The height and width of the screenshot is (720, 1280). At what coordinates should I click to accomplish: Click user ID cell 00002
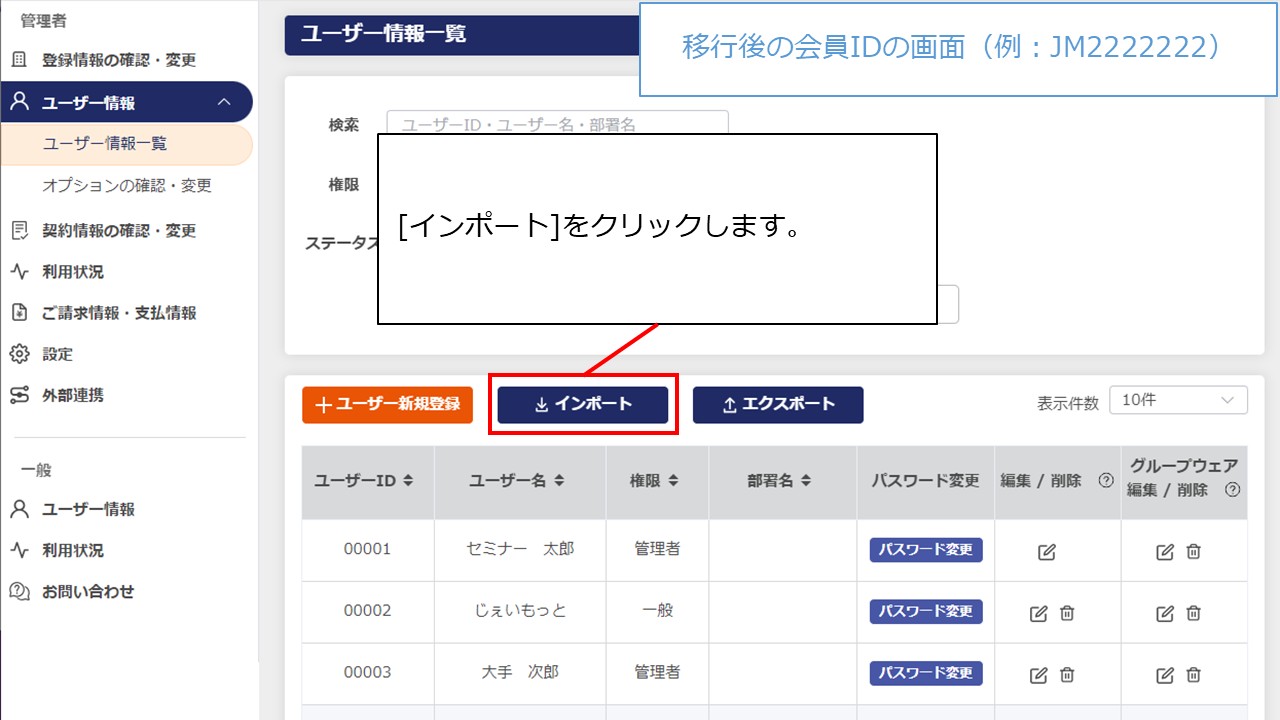[367, 610]
